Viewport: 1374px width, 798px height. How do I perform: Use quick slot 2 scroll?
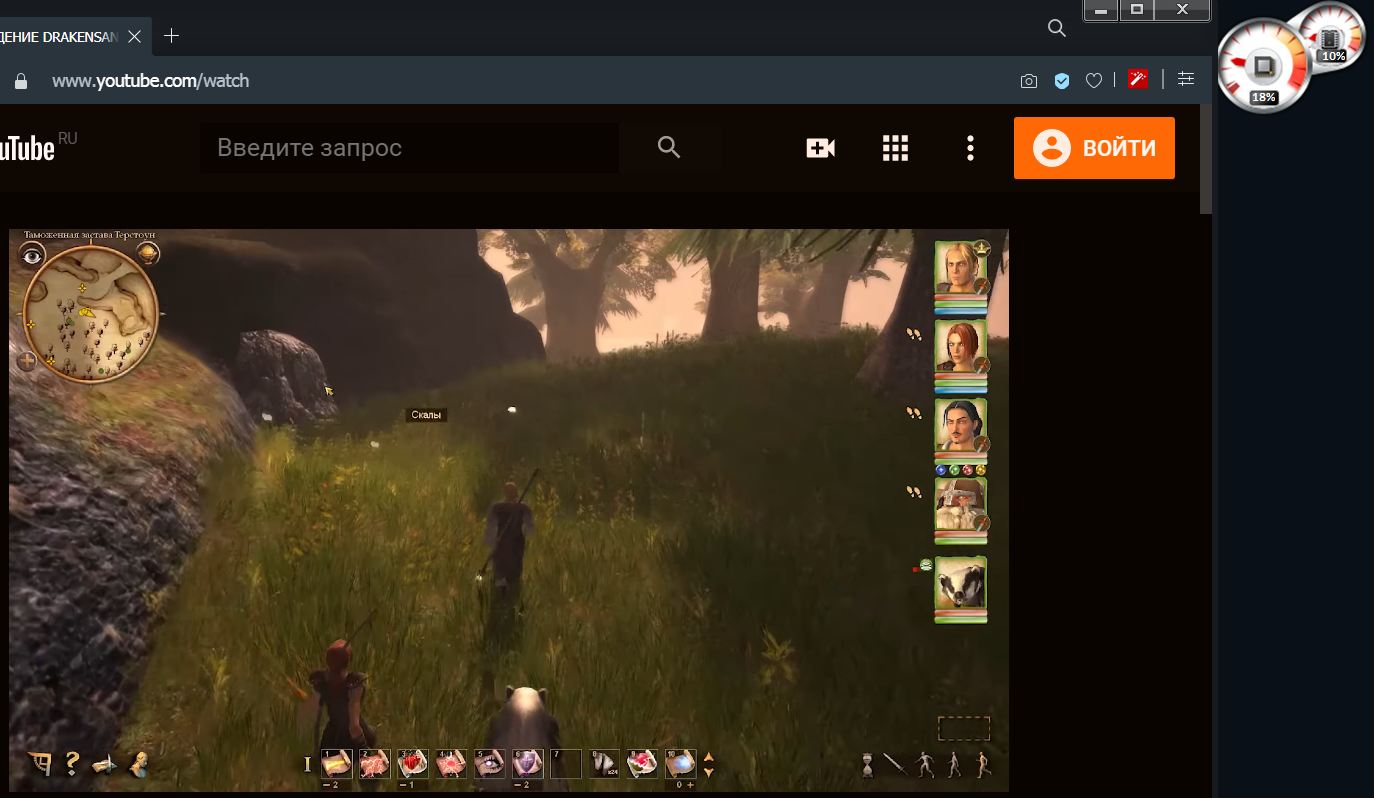375,763
